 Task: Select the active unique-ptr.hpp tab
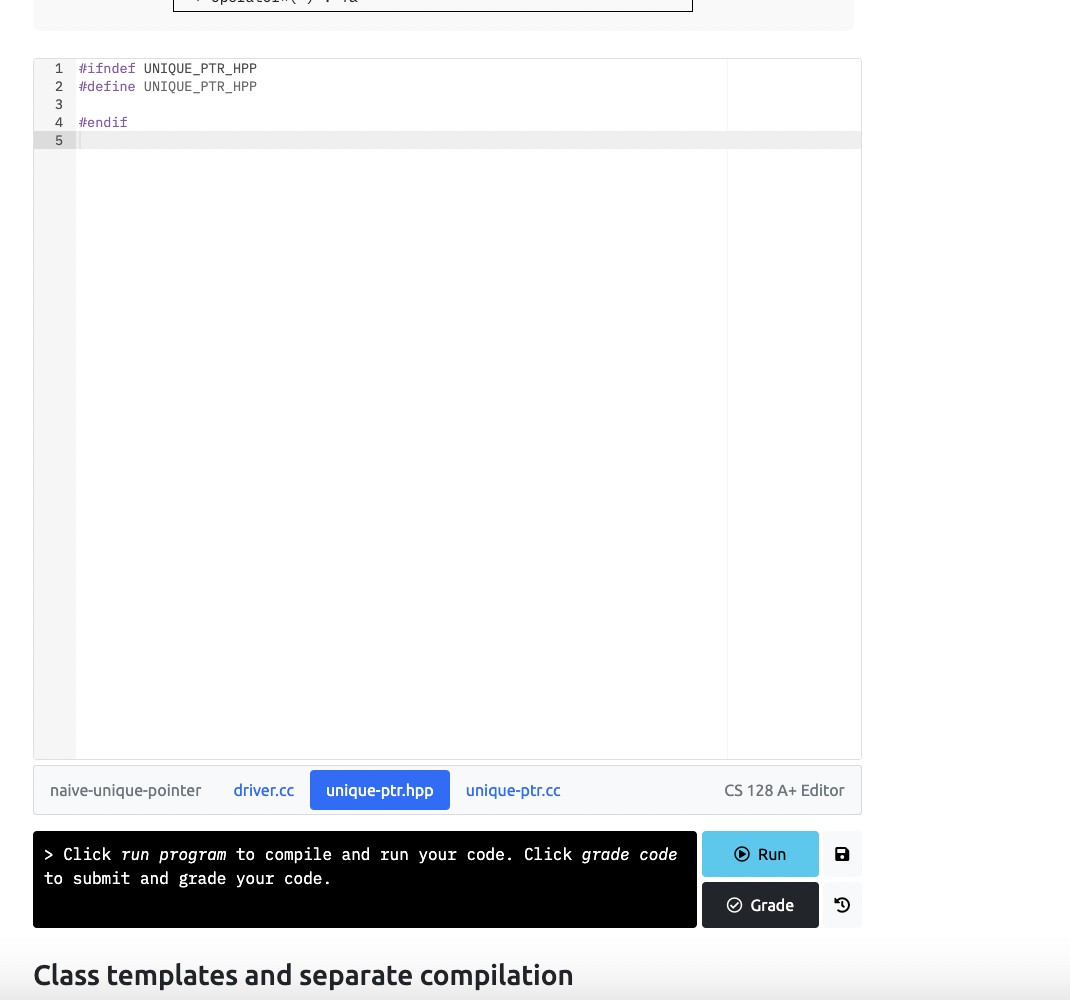[379, 790]
